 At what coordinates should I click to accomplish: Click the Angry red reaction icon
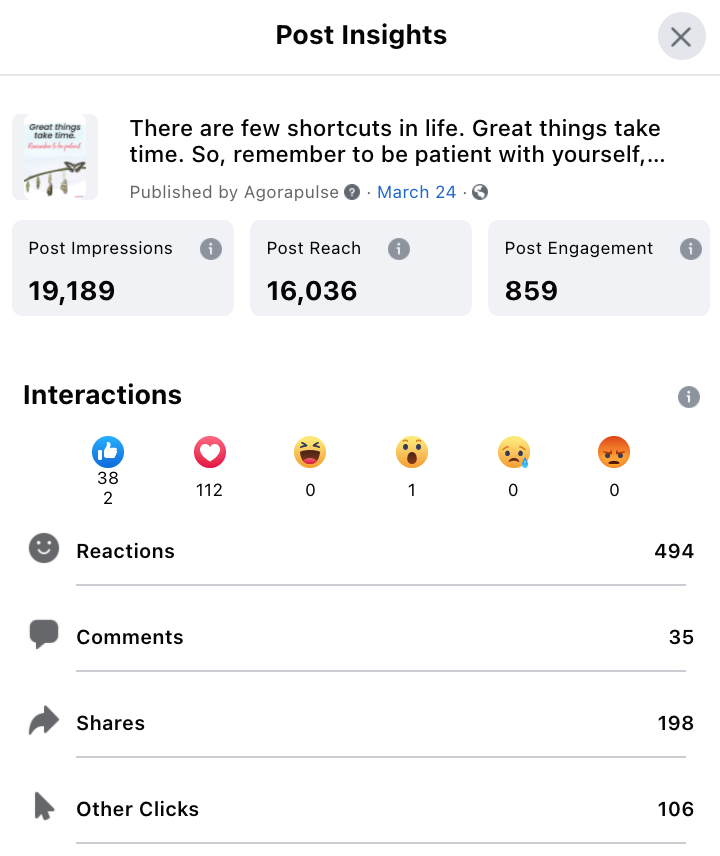[614, 452]
